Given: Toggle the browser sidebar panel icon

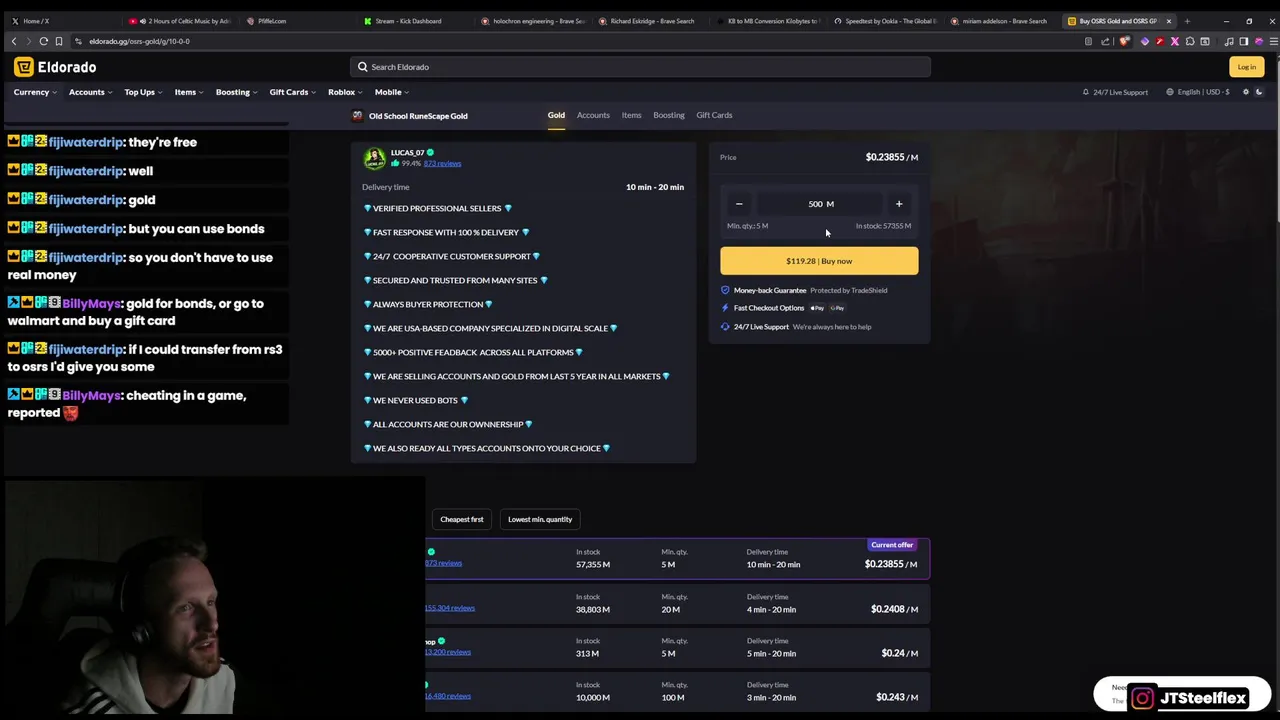Looking at the screenshot, I should pyautogui.click(x=1244, y=41).
